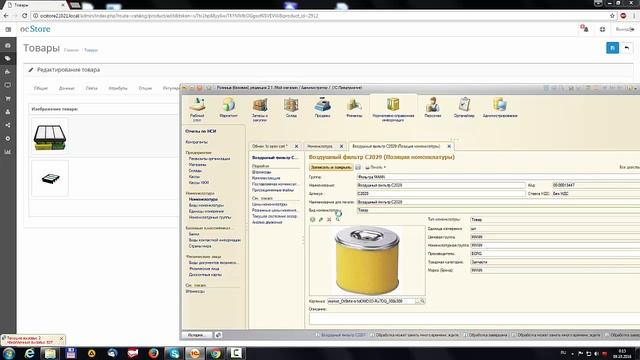Viewport: 640px width, 360px height.
Task: Open 1C Администрирование section
Action: pyautogui.click(x=500, y=108)
